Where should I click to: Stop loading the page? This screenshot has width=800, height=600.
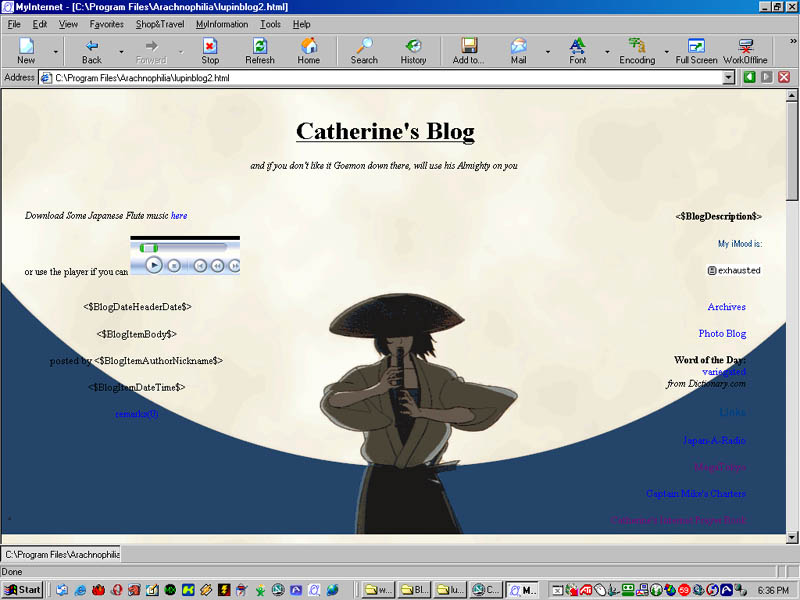point(210,51)
